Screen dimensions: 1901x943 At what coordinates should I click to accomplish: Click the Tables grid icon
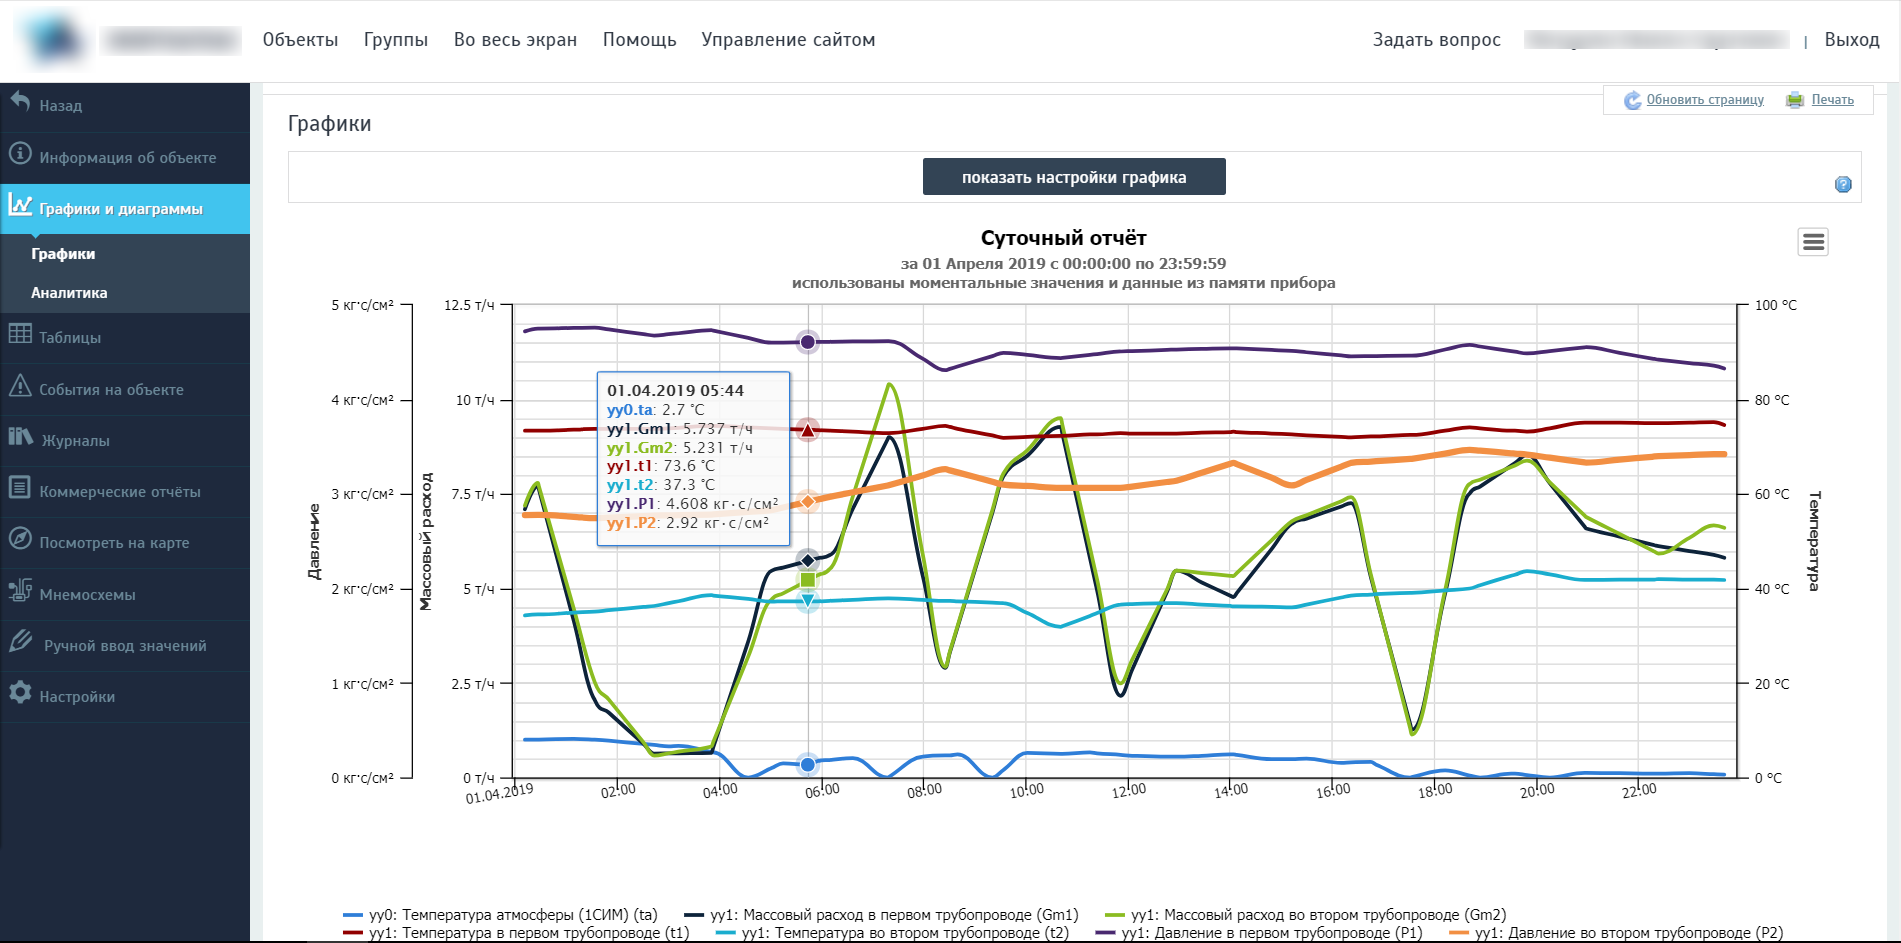[20, 334]
